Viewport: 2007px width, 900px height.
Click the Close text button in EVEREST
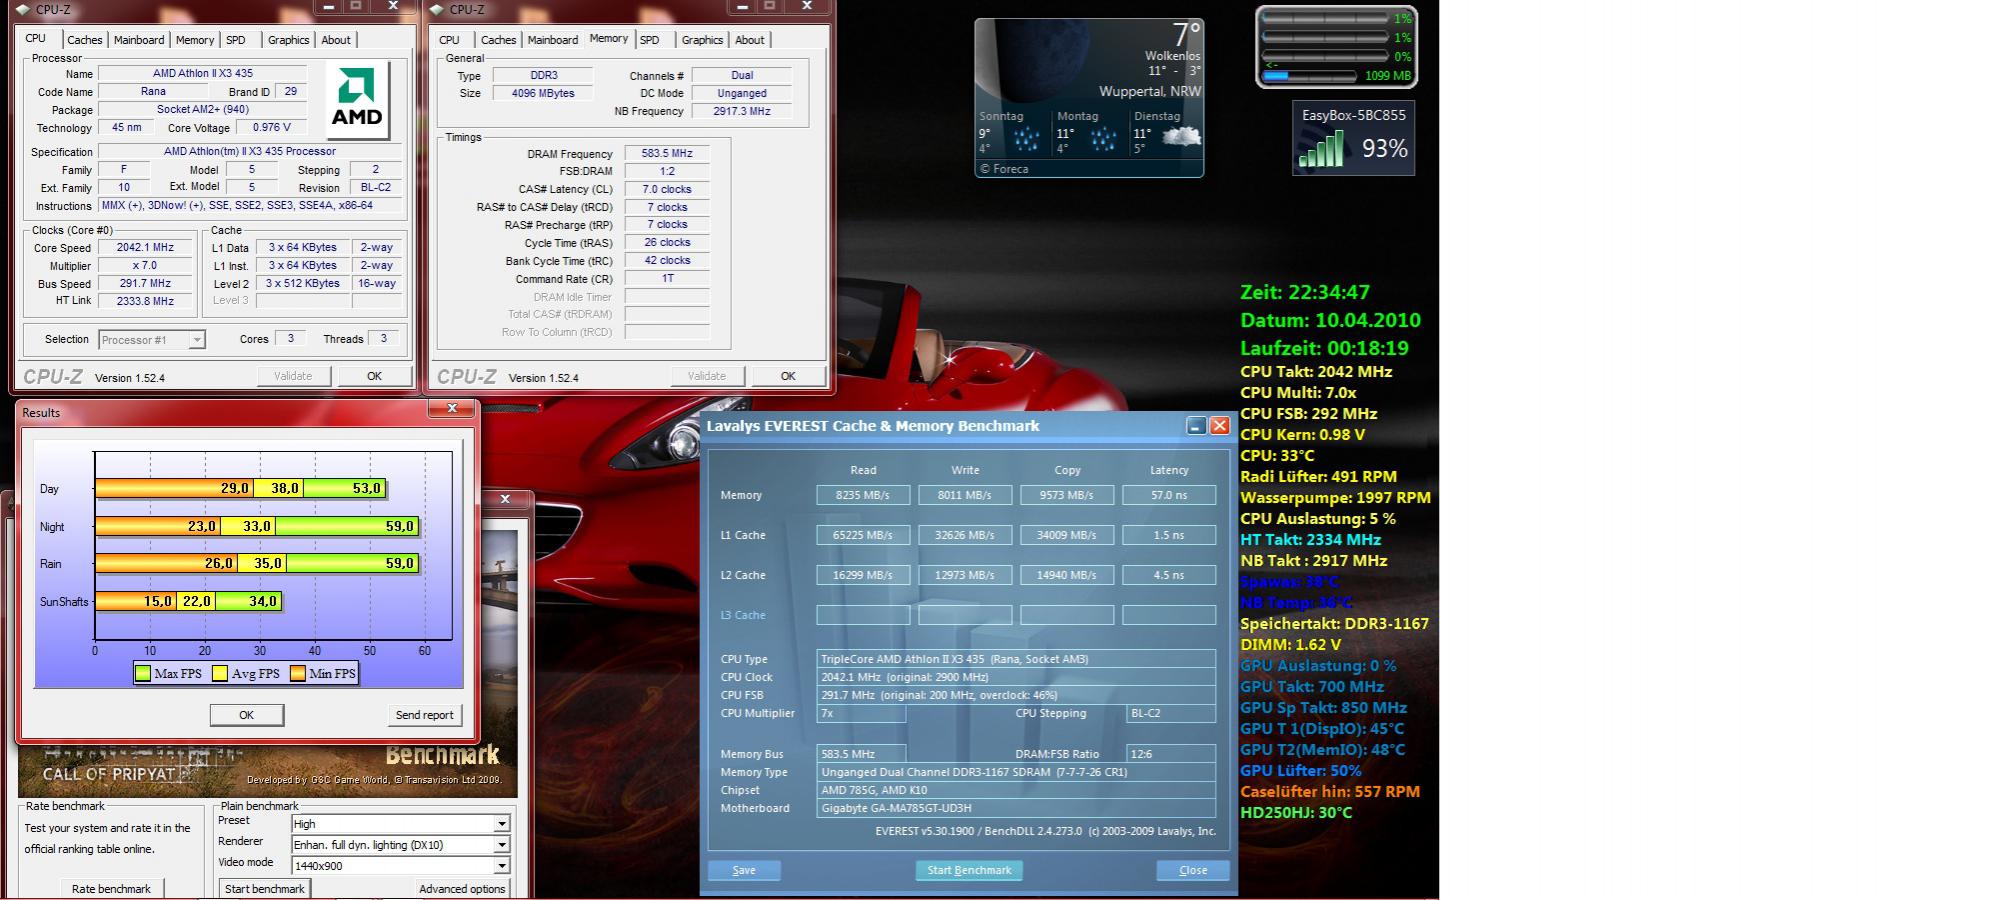(x=1193, y=870)
